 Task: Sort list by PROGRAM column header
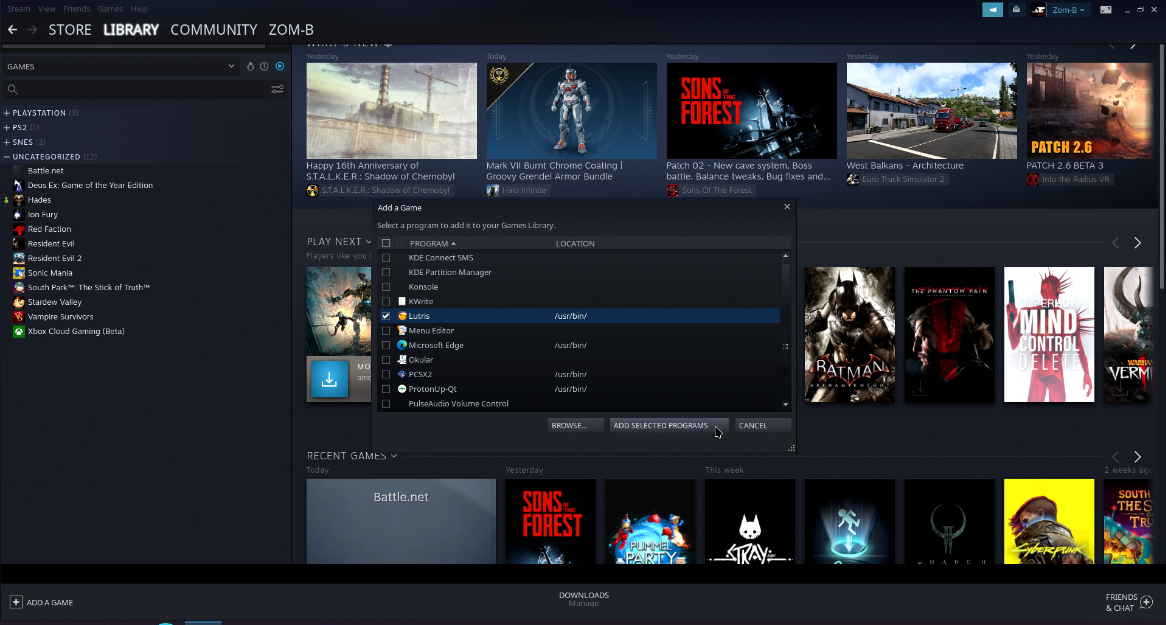click(432, 243)
